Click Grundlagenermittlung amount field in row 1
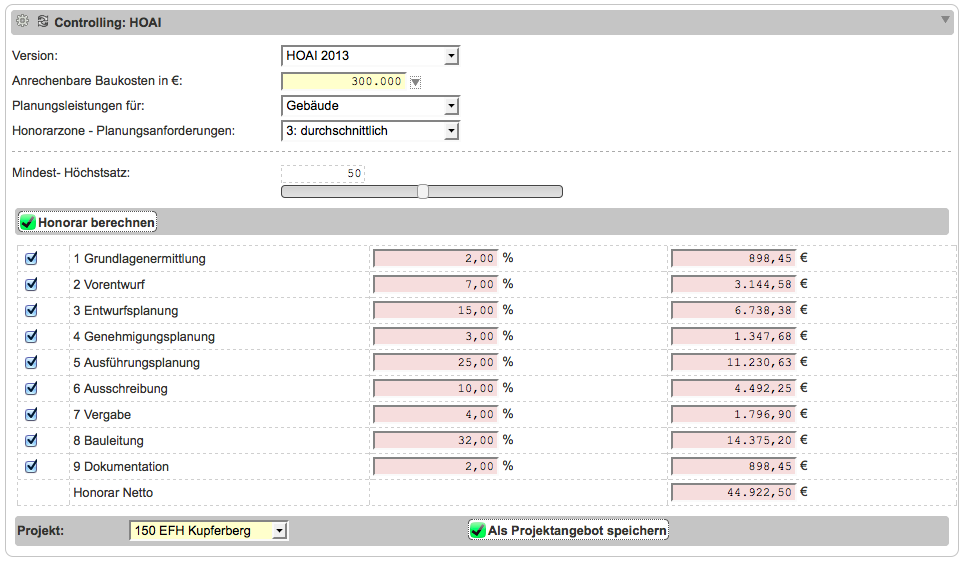968x565 pixels. tap(733, 258)
